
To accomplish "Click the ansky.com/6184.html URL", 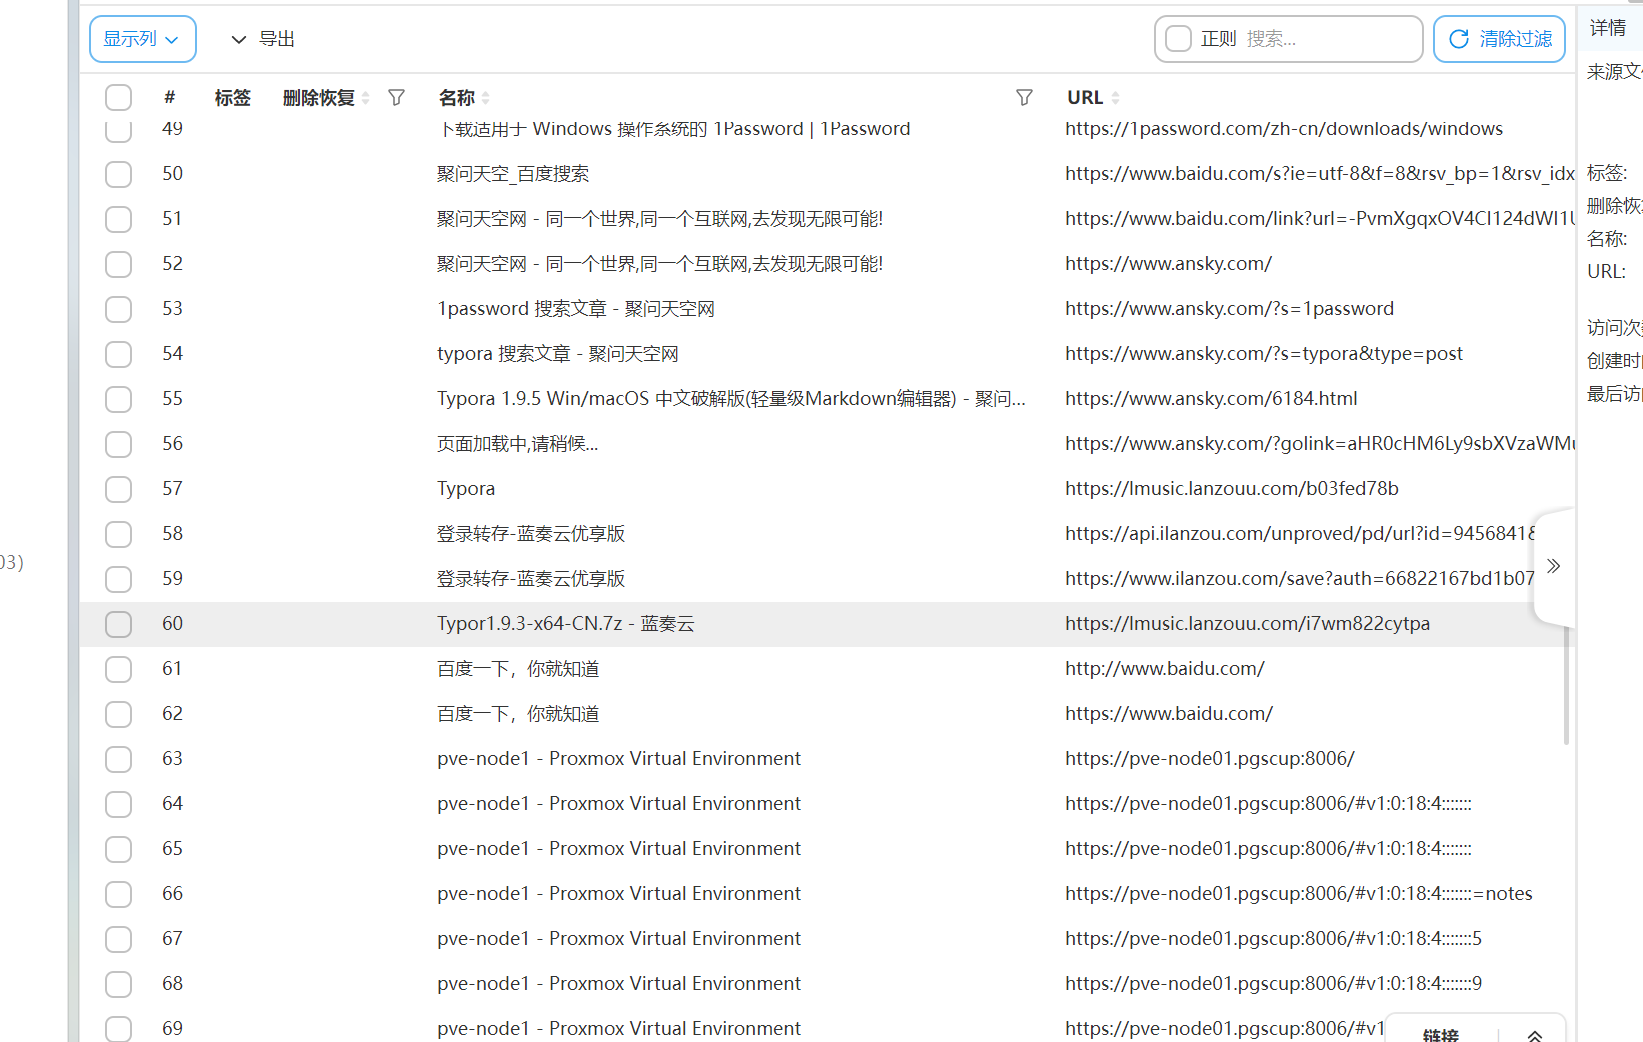I will pyautogui.click(x=1211, y=399).
